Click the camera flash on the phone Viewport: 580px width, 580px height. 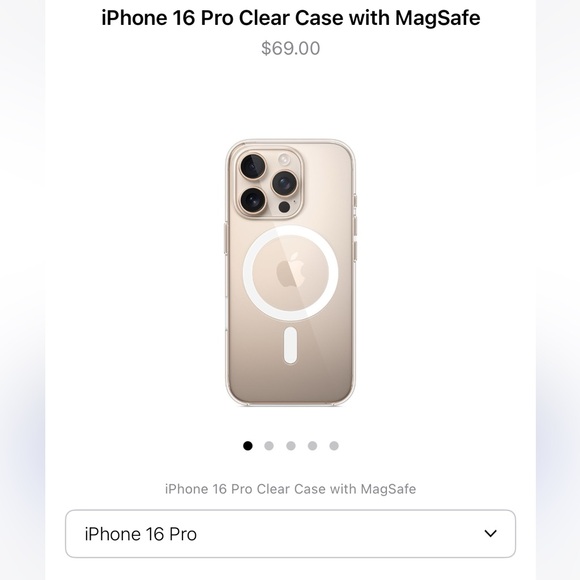(x=284, y=160)
